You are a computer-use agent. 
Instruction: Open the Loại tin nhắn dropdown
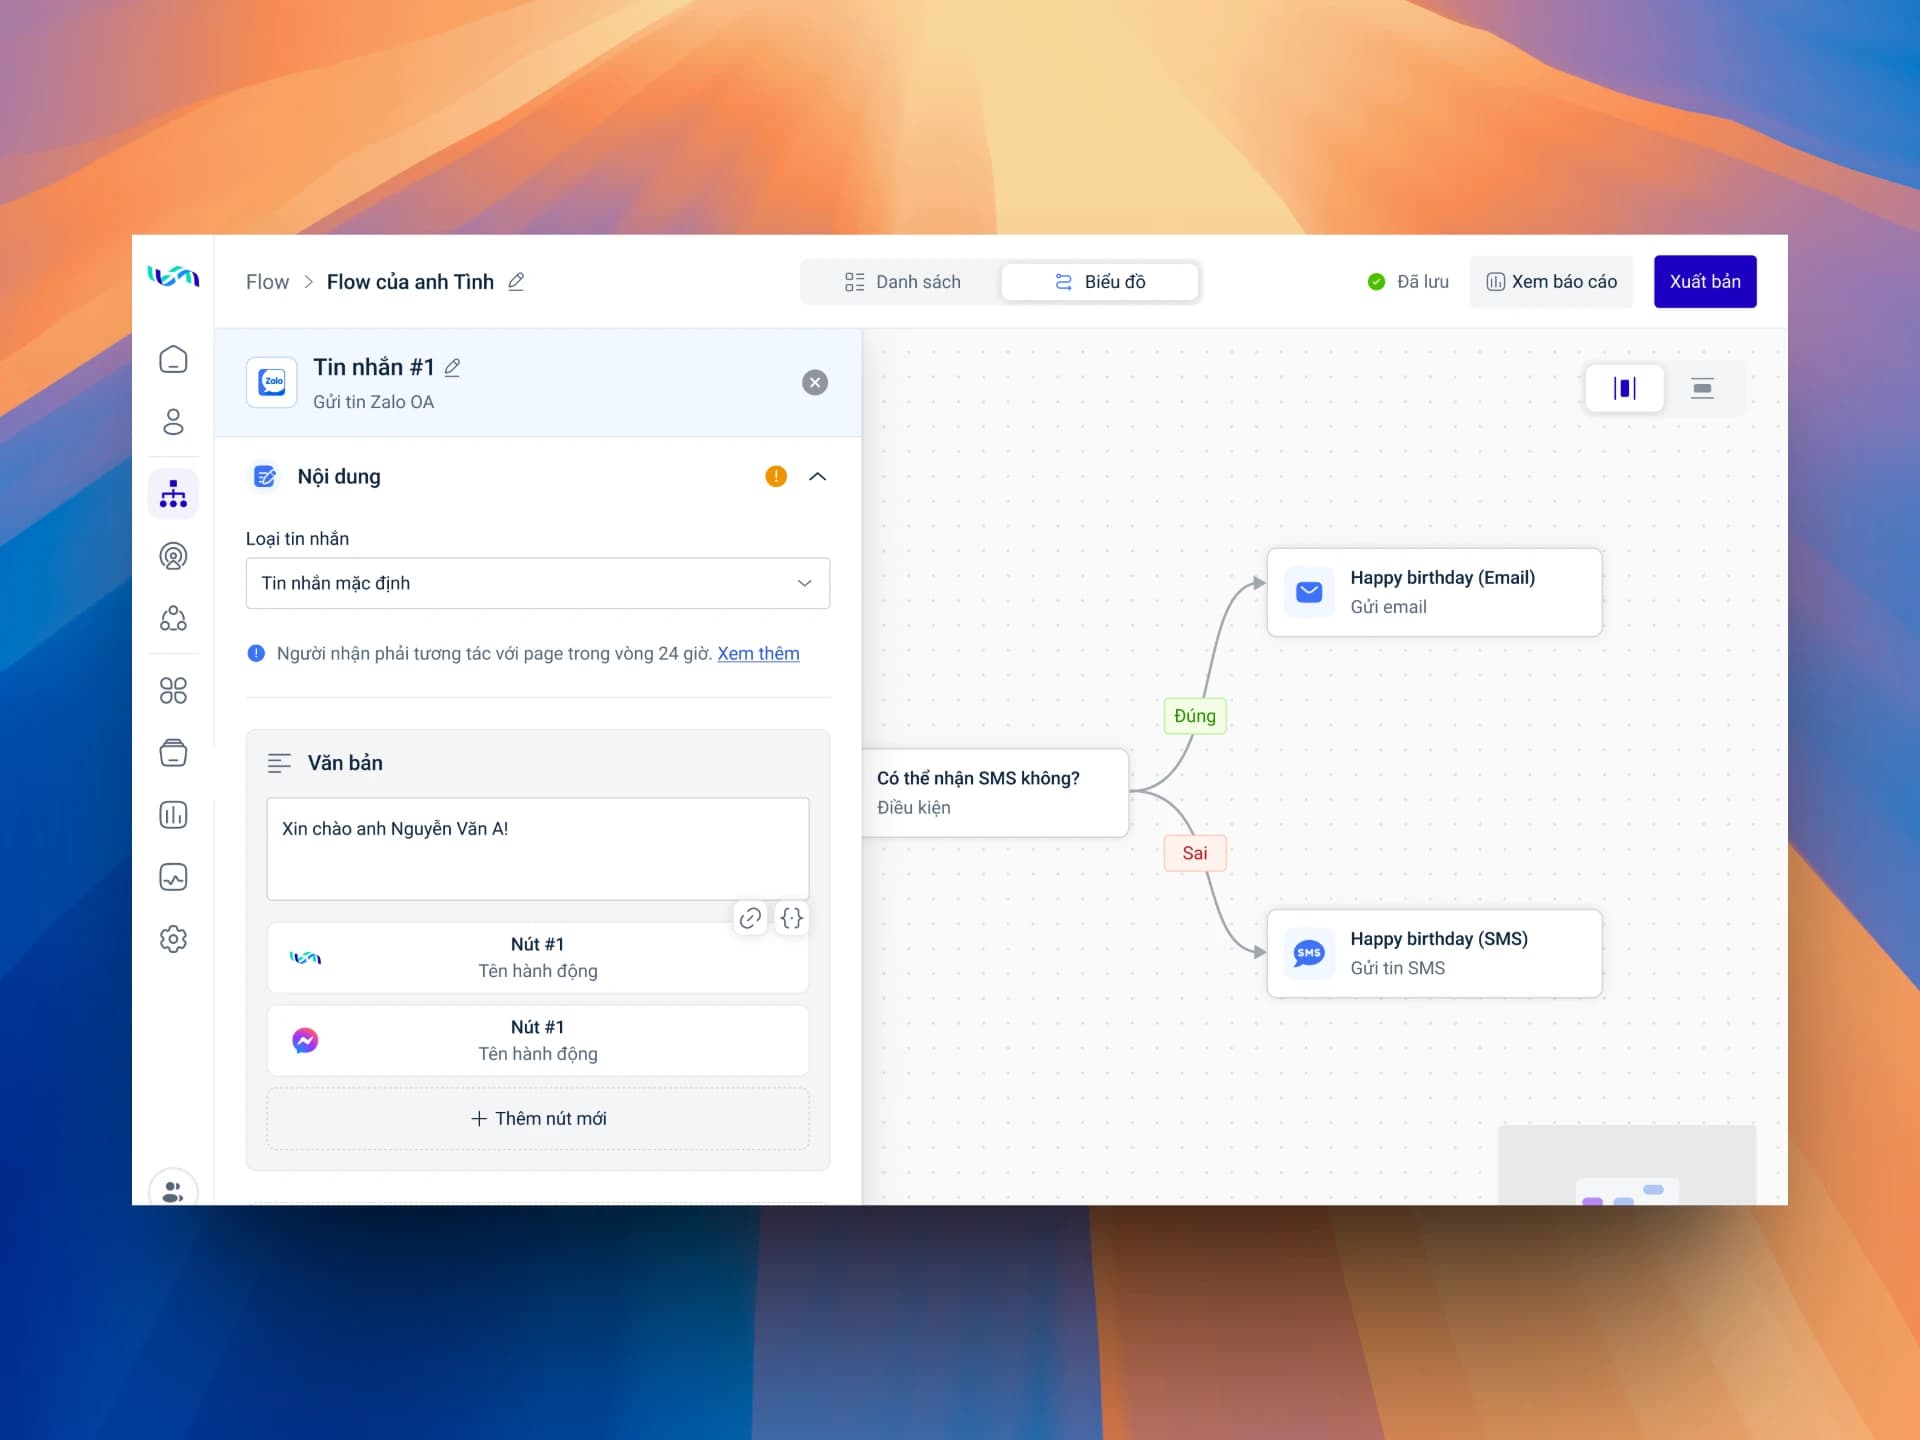tap(538, 583)
